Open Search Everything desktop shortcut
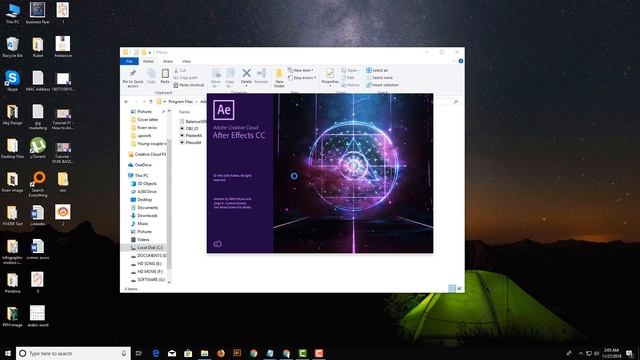The height and width of the screenshot is (360, 640). [38, 184]
